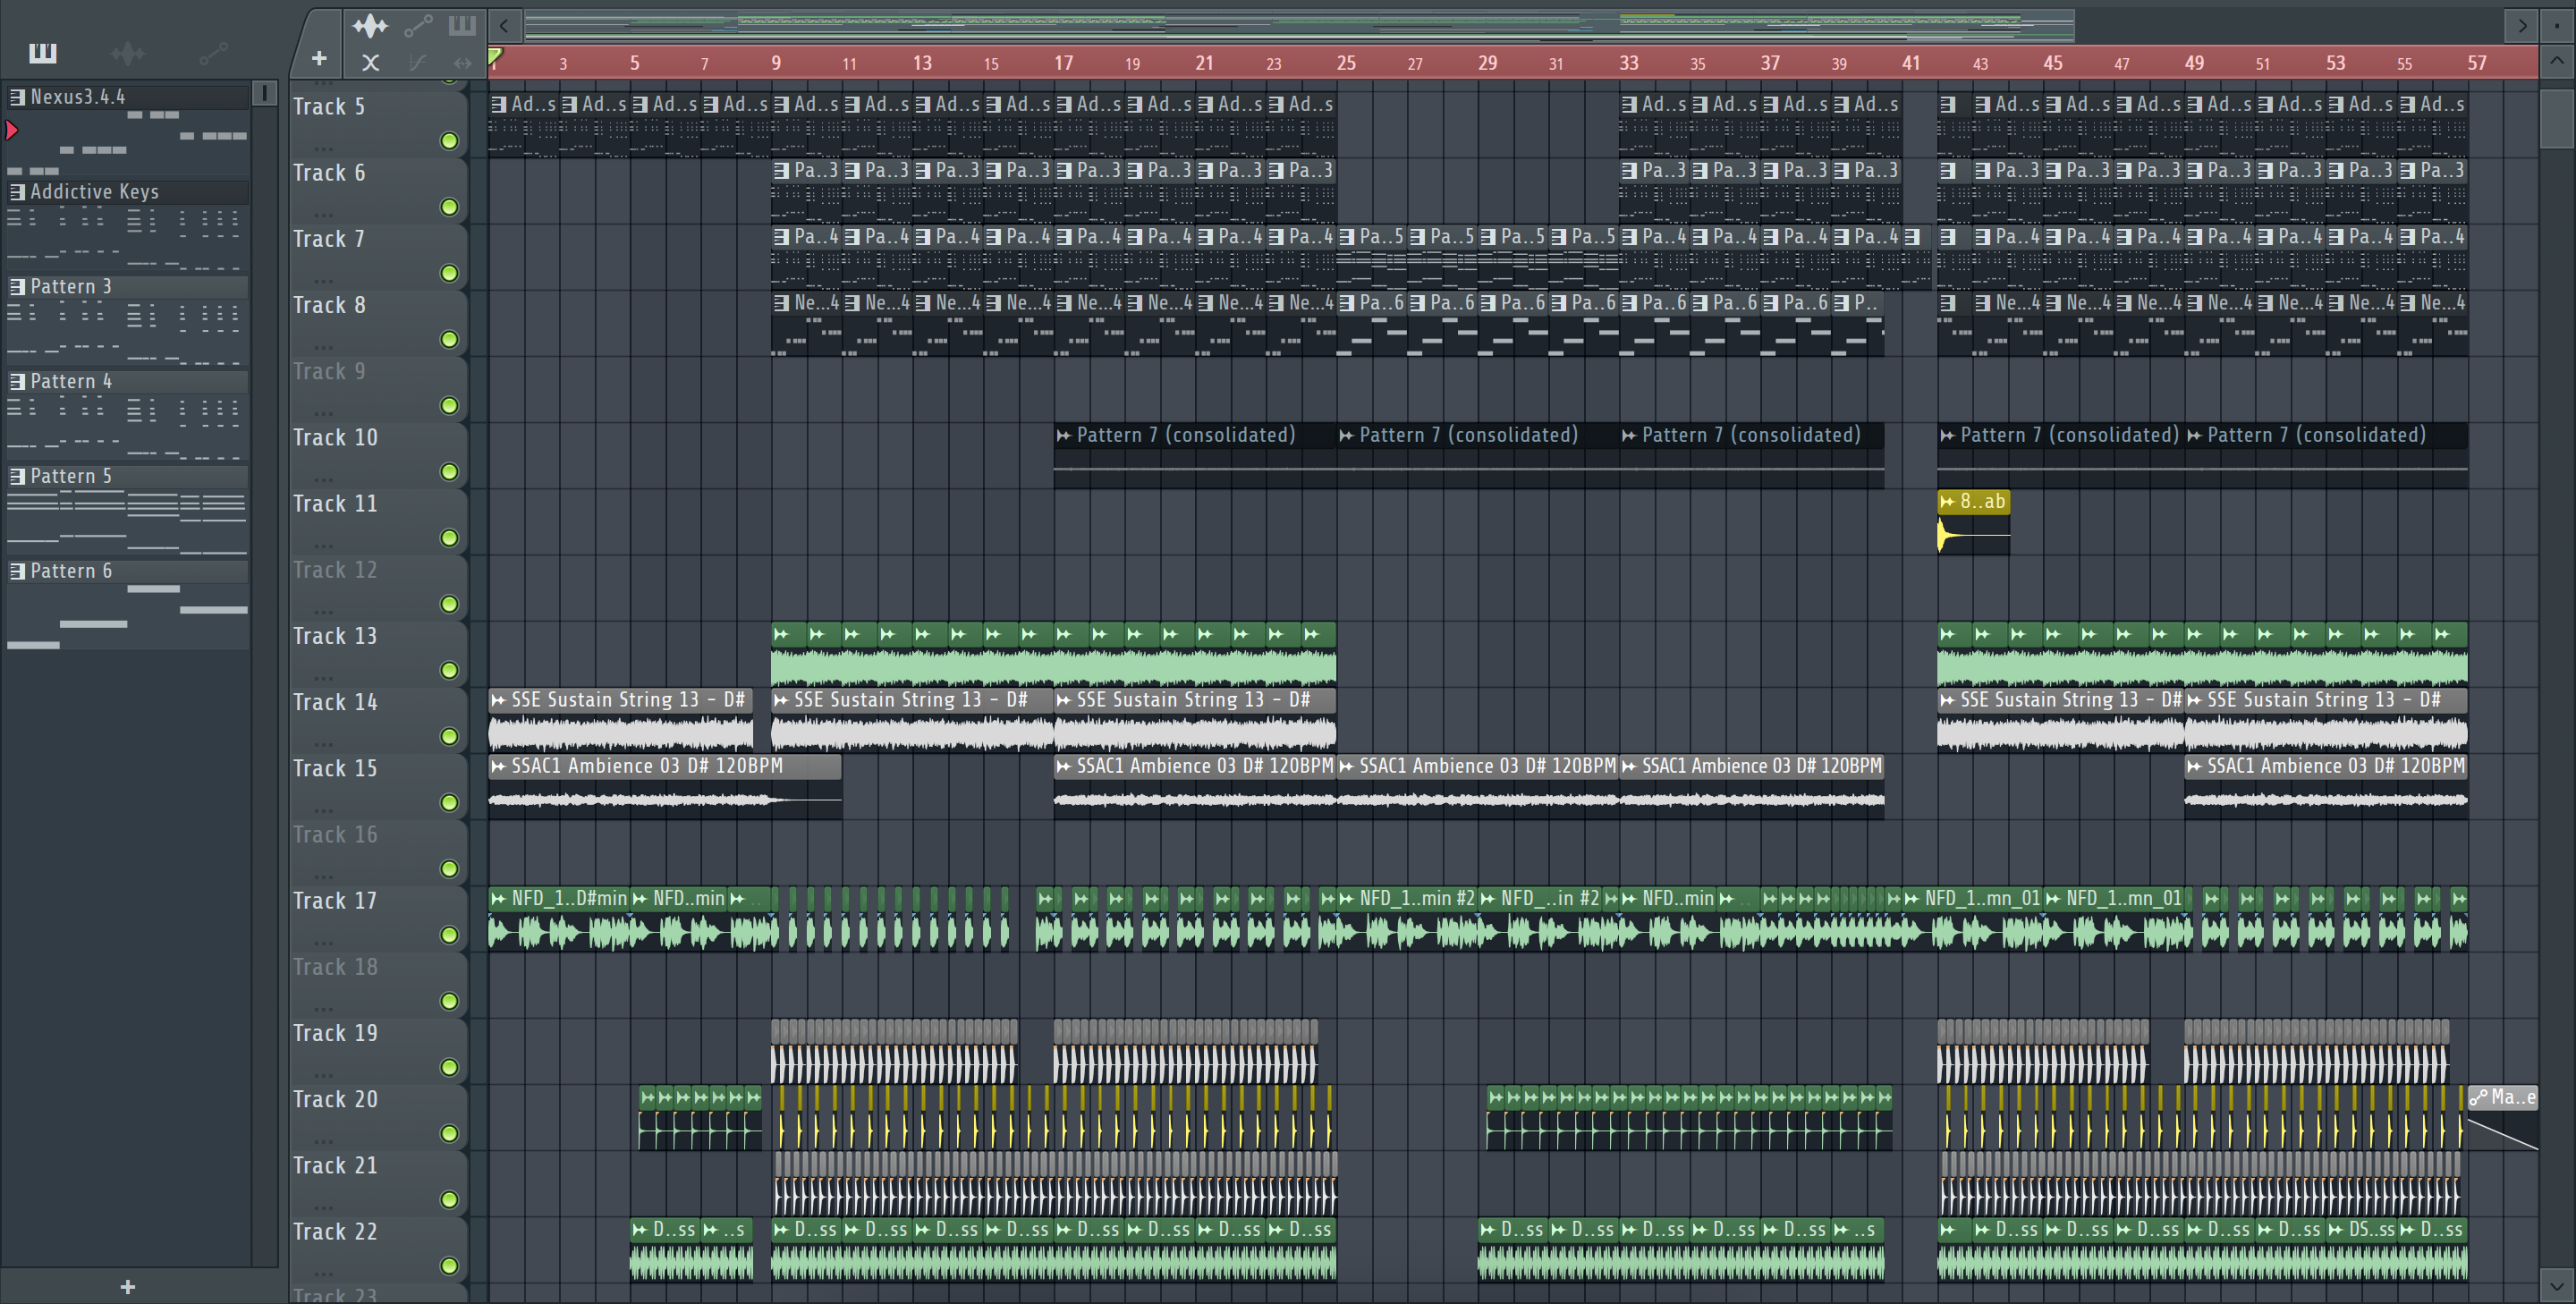Screen dimensions: 2576x1304
Task: Open Track 17 options dots
Action: (x=323, y=942)
